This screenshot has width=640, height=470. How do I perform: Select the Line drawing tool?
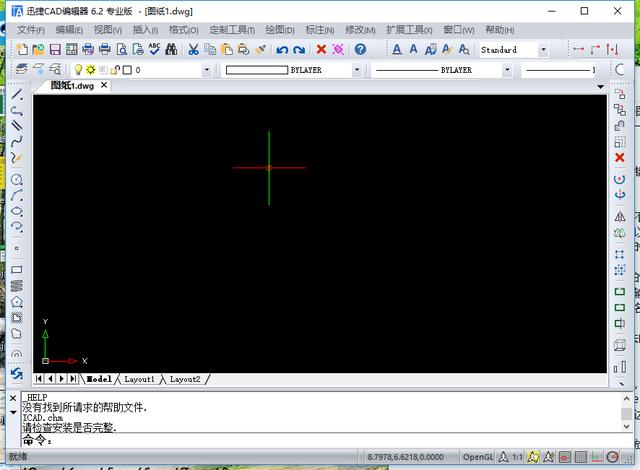16,93
